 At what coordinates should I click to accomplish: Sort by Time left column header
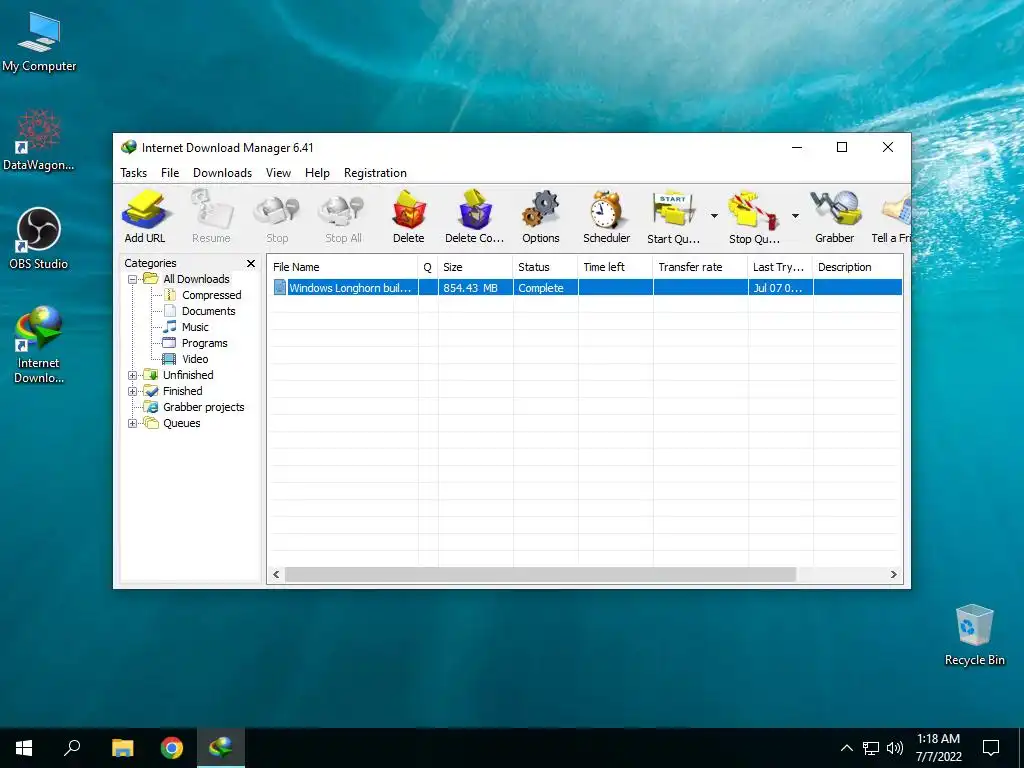coord(615,267)
